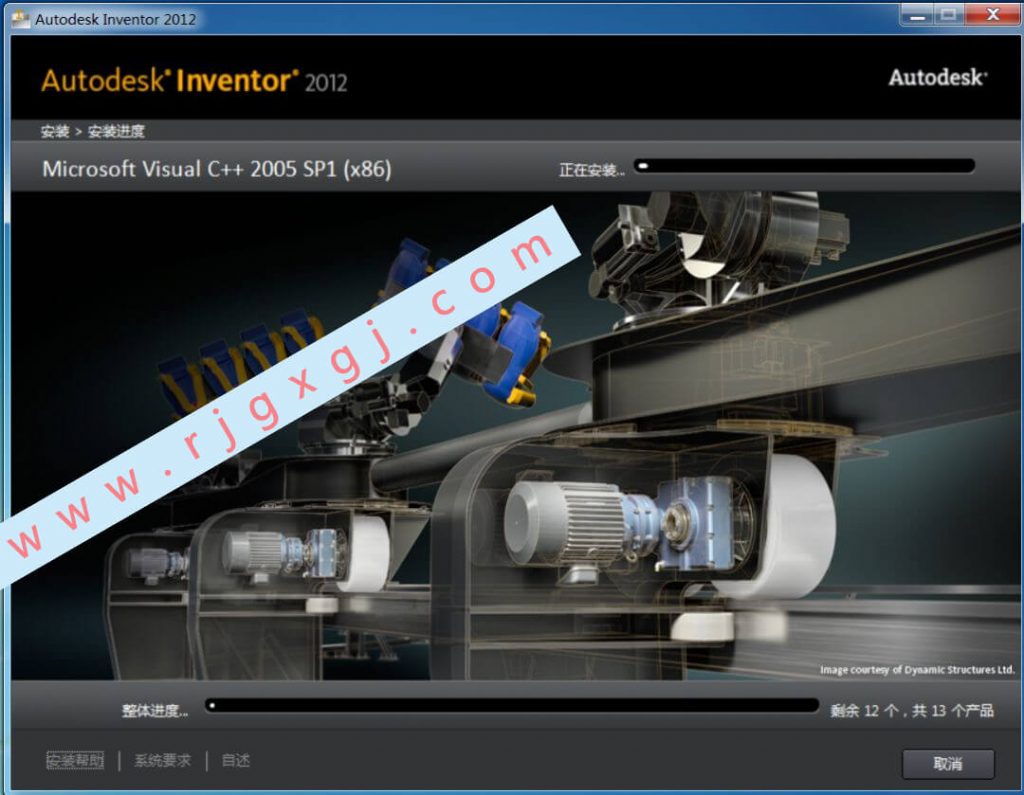Open the 自述 readme link
This screenshot has width=1024, height=795.
[236, 760]
